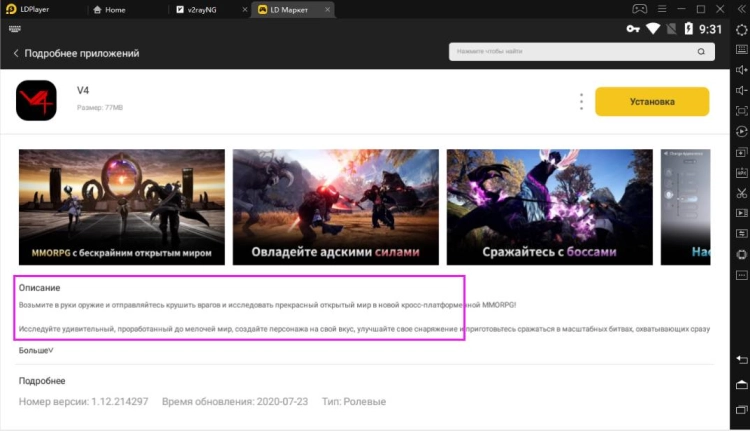Viewport: 750px width, 431px height.
Task: Open multi-instance manager sidebar icon
Action: coord(741,152)
